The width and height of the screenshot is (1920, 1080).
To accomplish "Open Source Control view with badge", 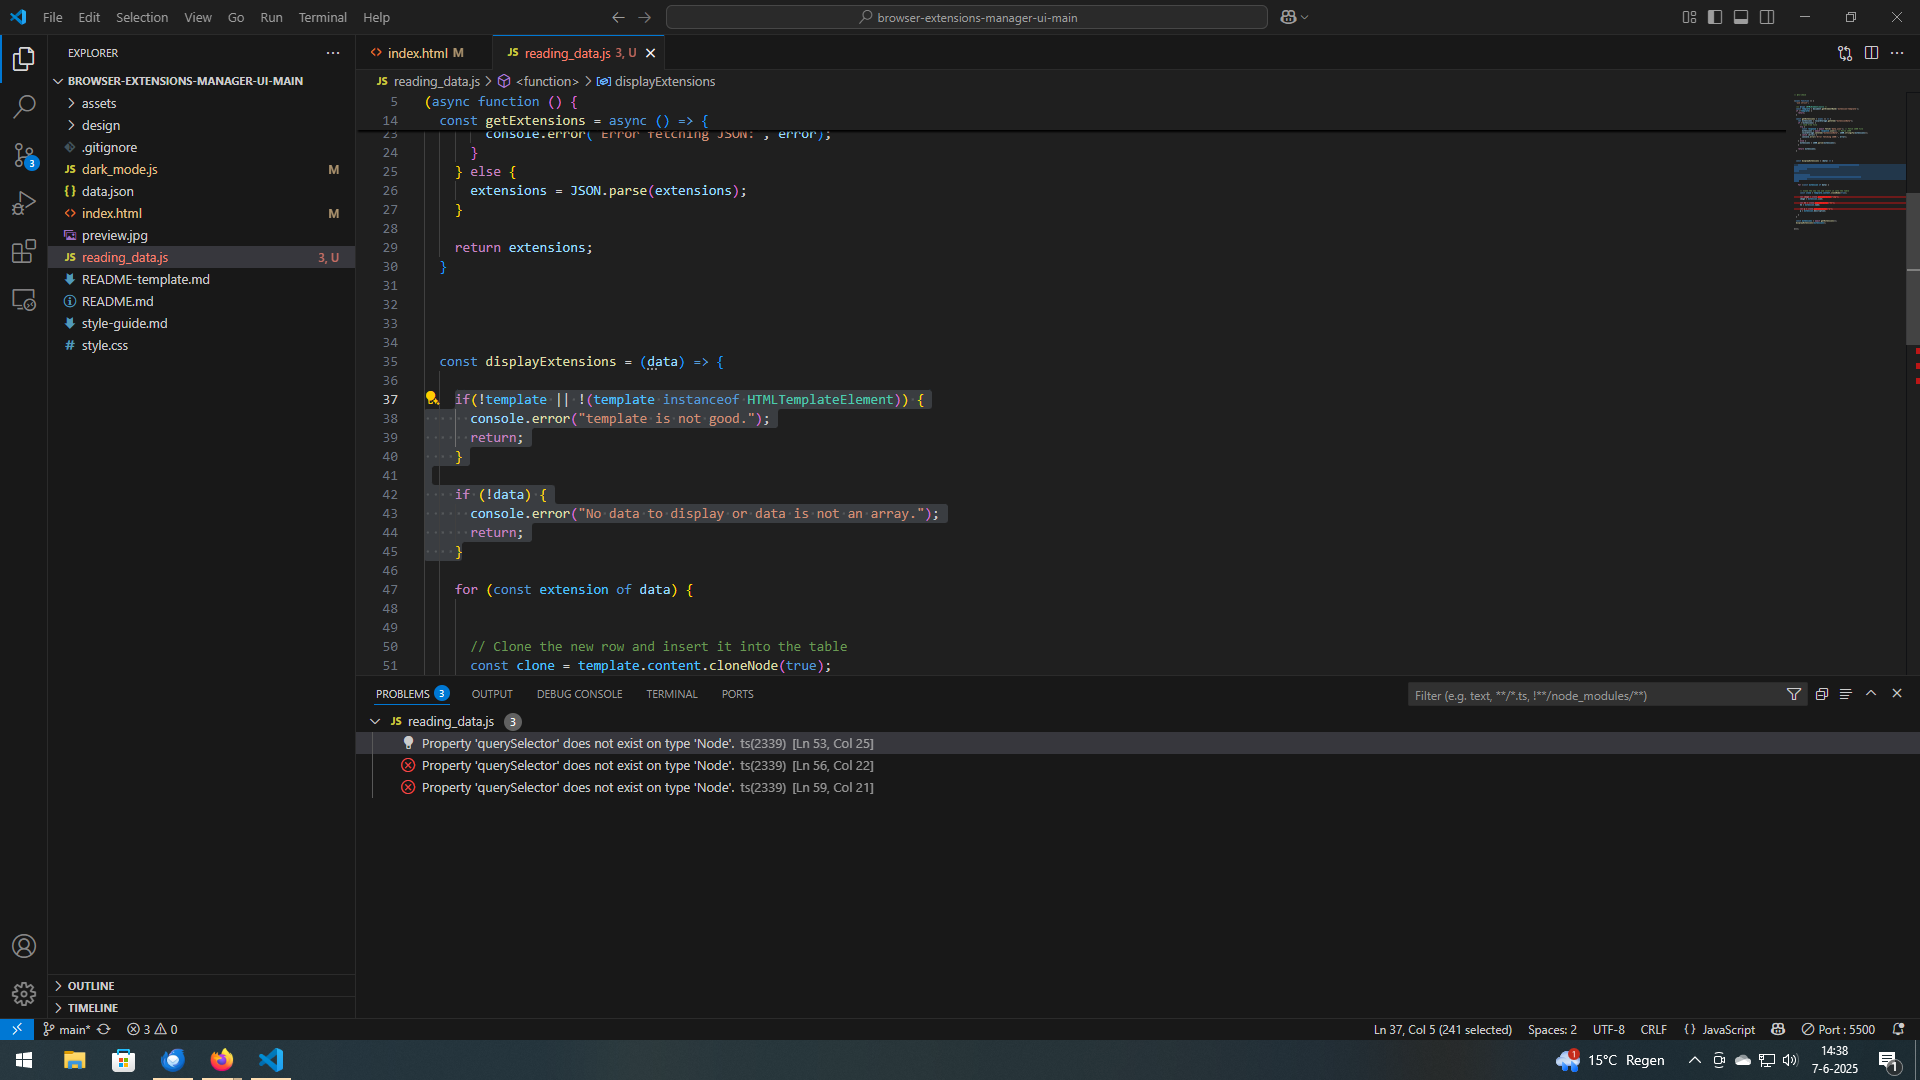I will 24,155.
